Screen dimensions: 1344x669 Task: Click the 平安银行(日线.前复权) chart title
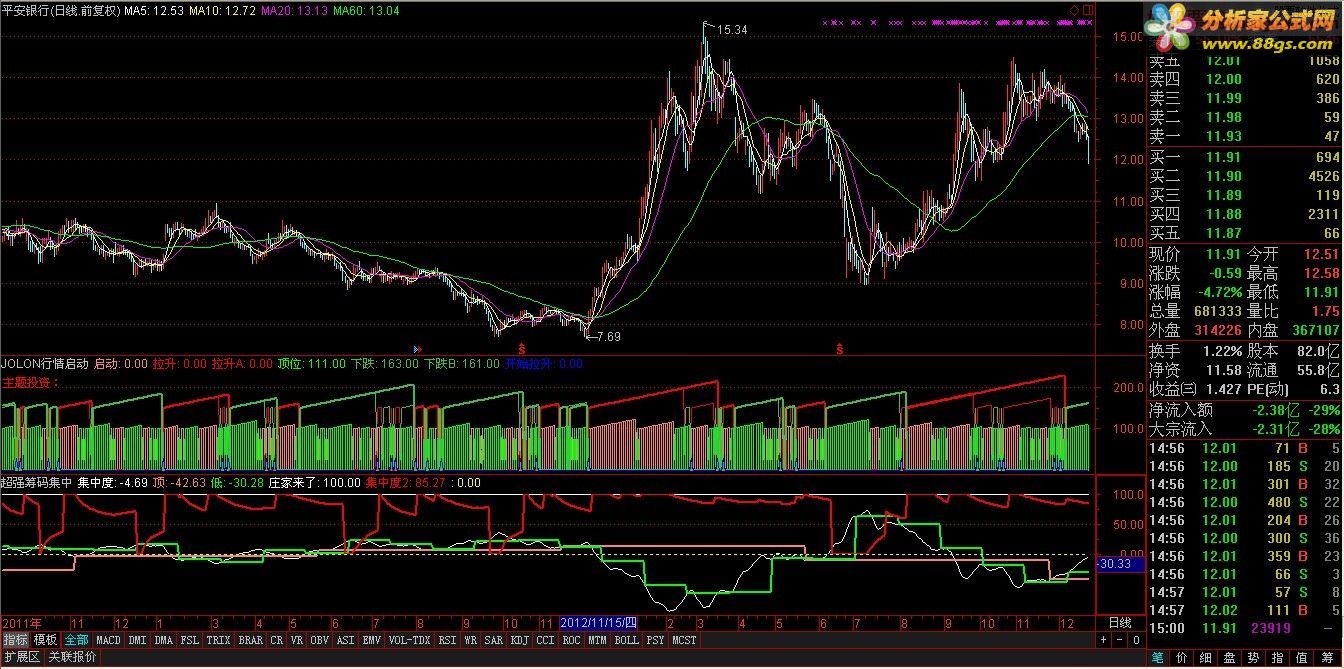(x=61, y=10)
